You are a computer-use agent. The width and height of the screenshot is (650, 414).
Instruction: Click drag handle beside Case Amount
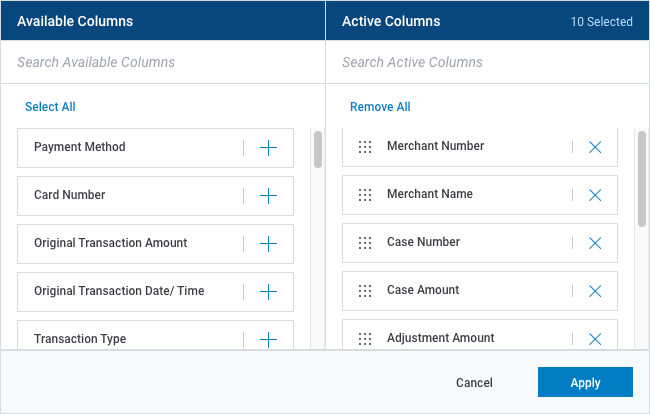click(x=365, y=291)
